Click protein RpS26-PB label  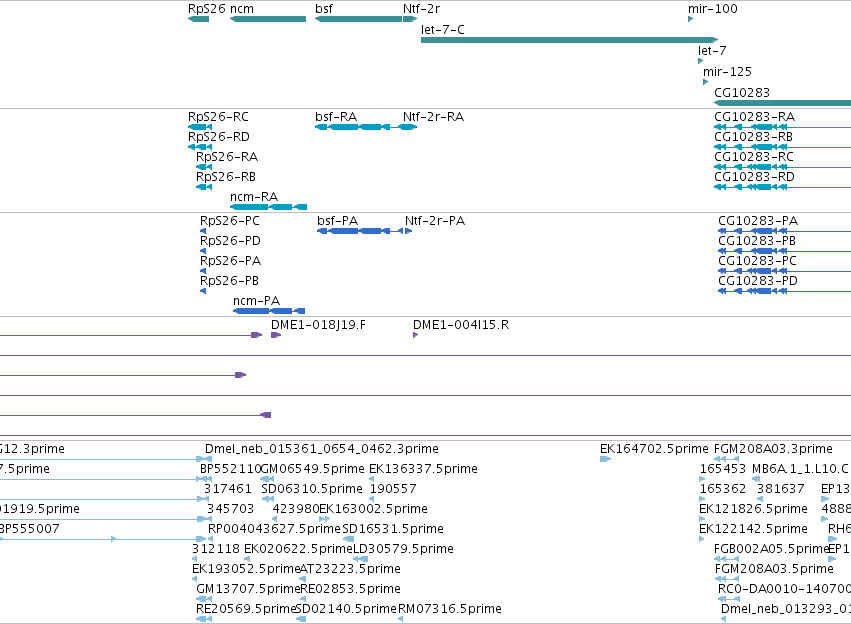229,281
